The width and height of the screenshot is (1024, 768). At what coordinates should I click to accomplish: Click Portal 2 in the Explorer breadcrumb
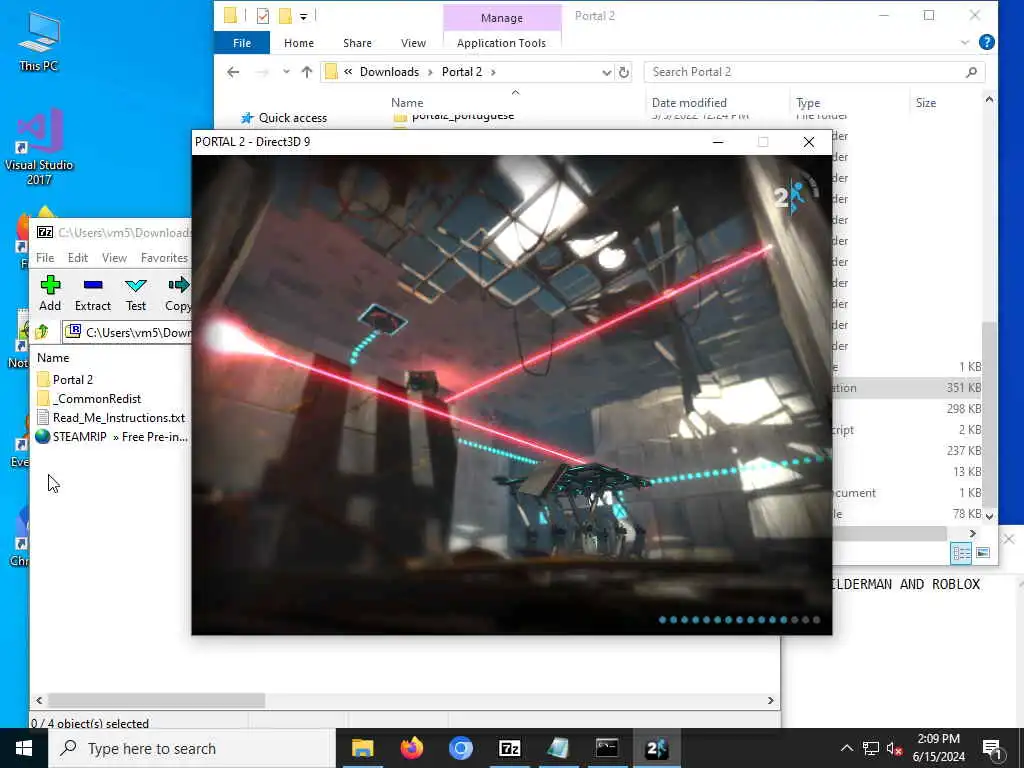(462, 72)
